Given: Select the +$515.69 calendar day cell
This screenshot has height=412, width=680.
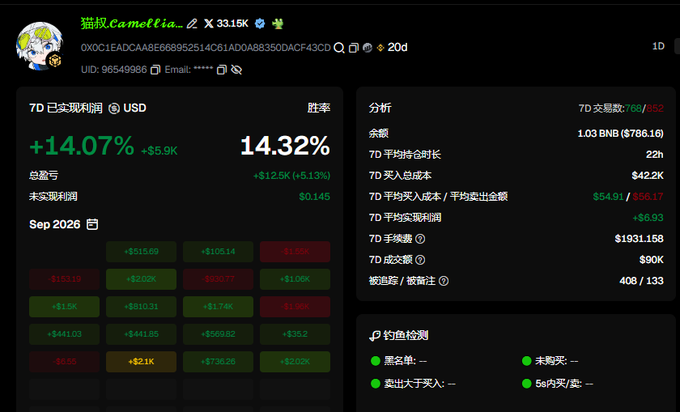Looking at the screenshot, I should tap(141, 252).
